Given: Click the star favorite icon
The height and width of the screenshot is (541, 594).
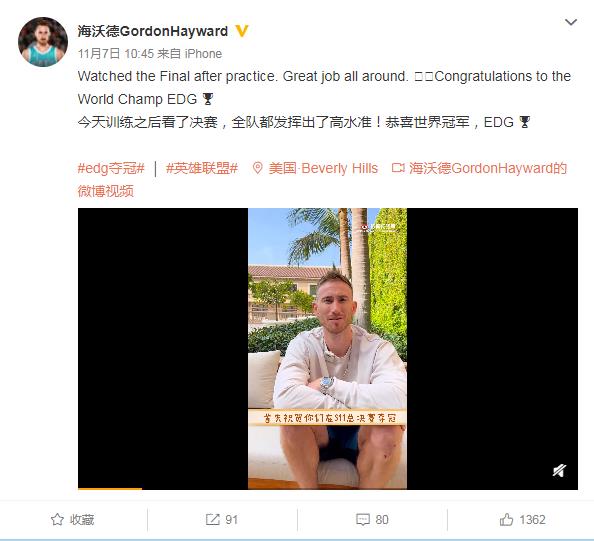Looking at the screenshot, I should [57, 519].
